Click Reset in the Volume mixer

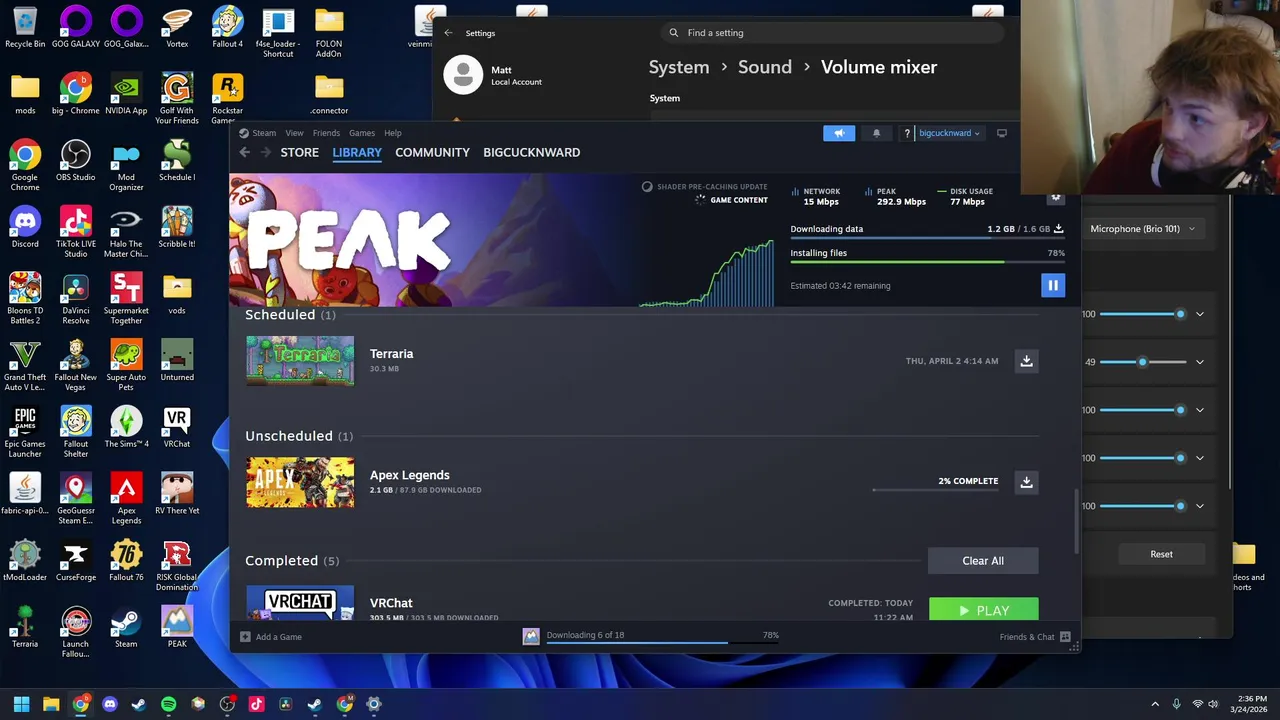coord(1161,554)
